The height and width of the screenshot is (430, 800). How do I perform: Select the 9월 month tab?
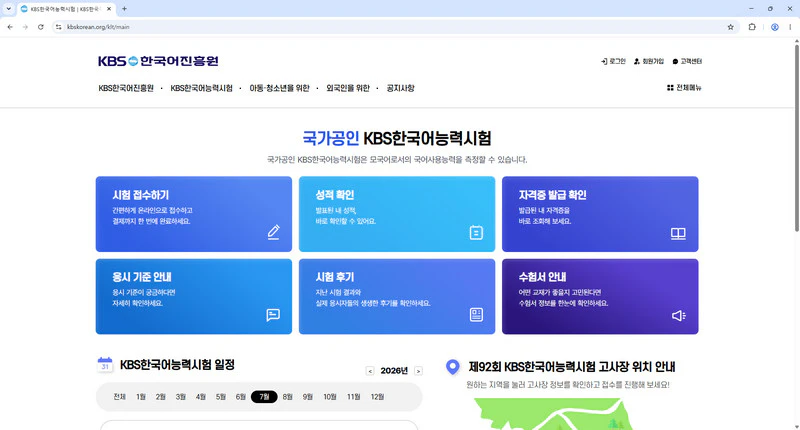click(x=307, y=397)
